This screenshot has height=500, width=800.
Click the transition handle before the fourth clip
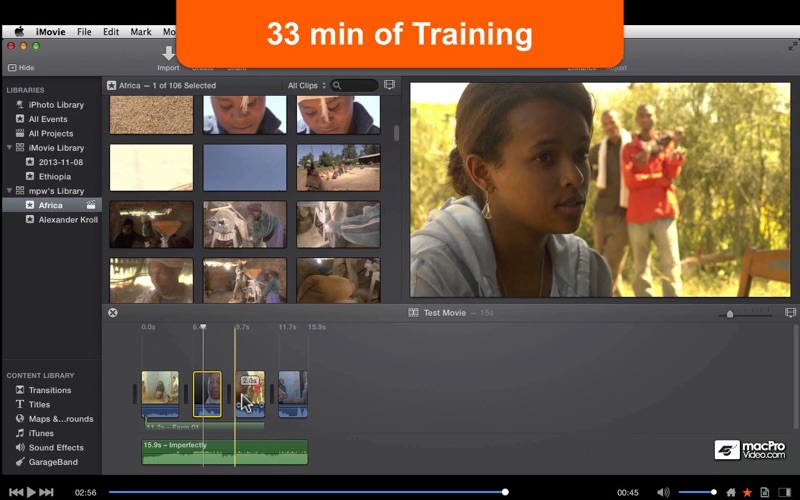tap(271, 394)
